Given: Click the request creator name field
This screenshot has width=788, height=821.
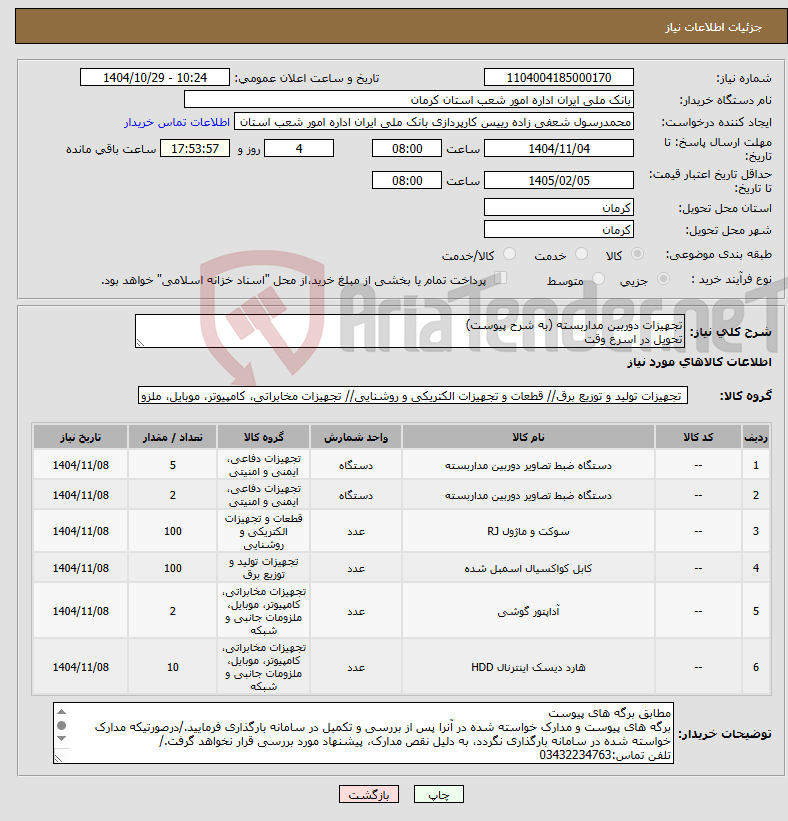Looking at the screenshot, I should [x=434, y=121].
